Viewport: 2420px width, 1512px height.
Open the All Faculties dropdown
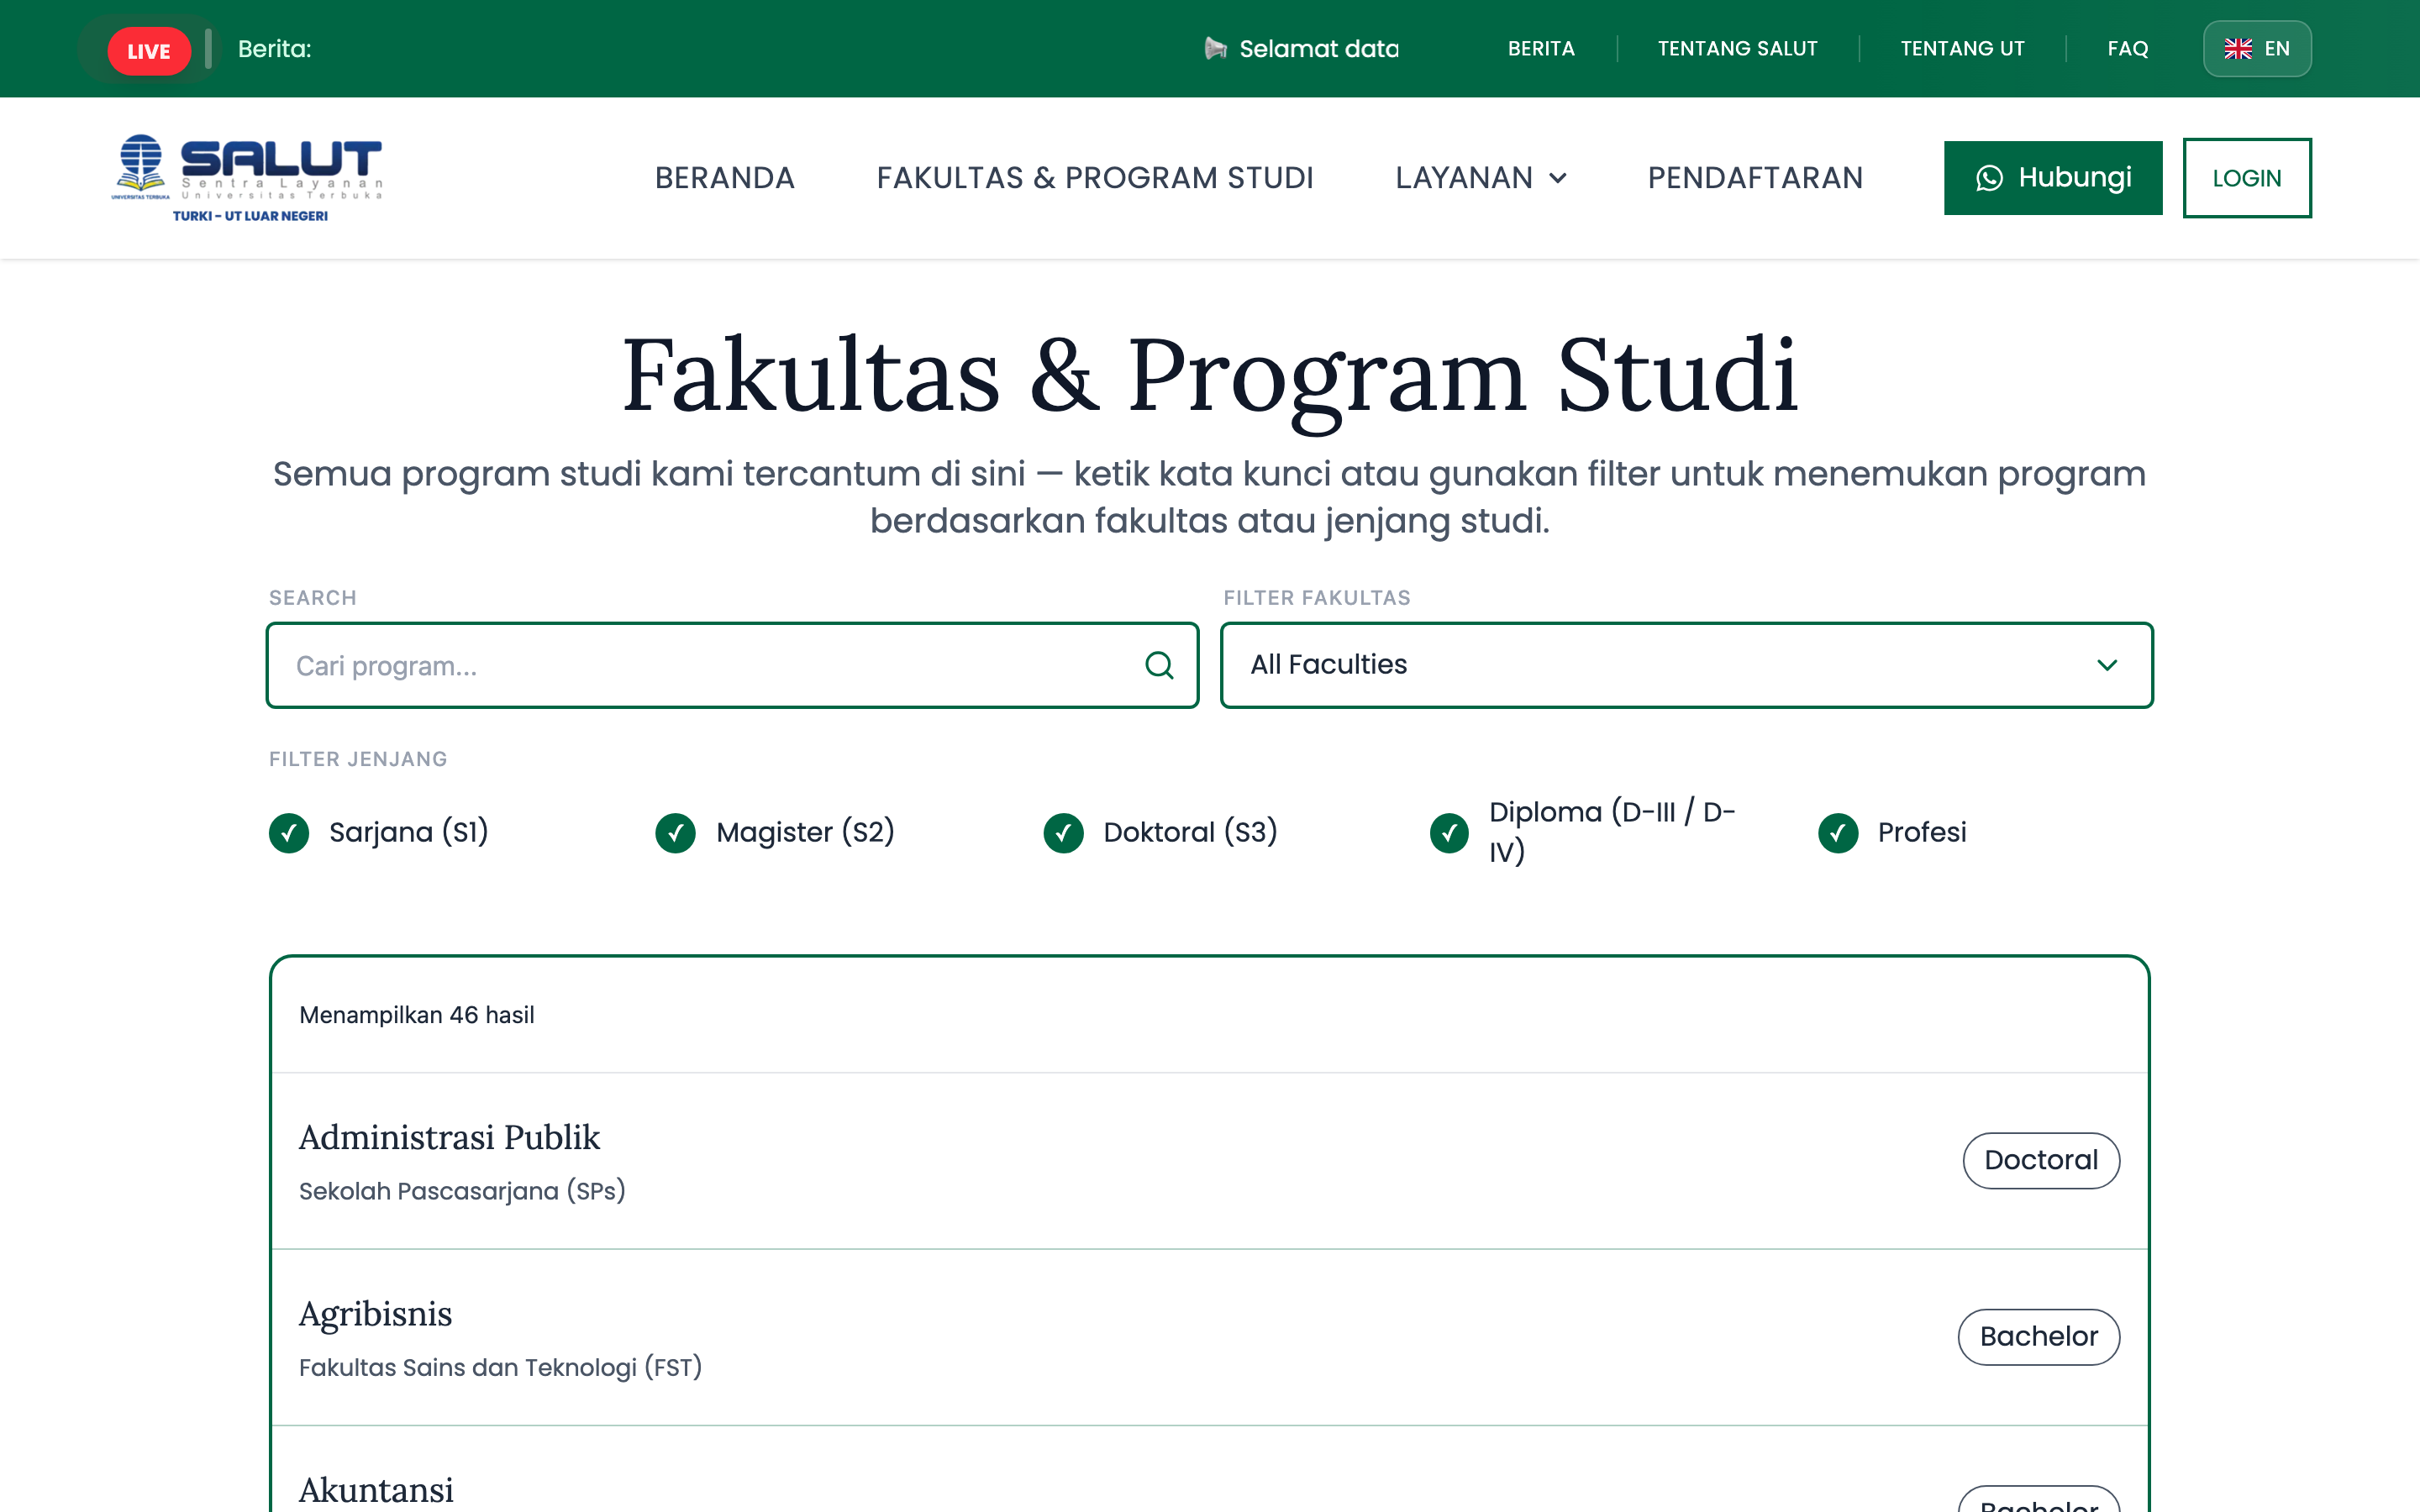point(1686,665)
